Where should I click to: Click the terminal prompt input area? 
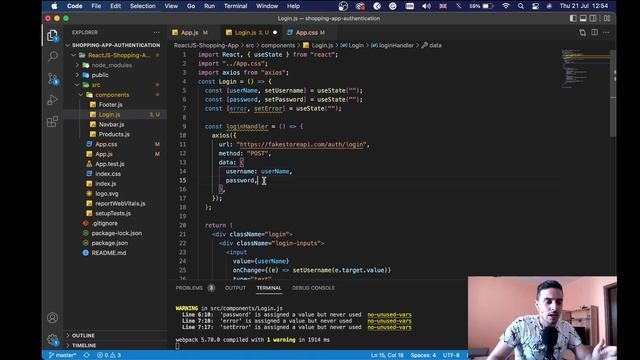pyautogui.click(x=177, y=346)
